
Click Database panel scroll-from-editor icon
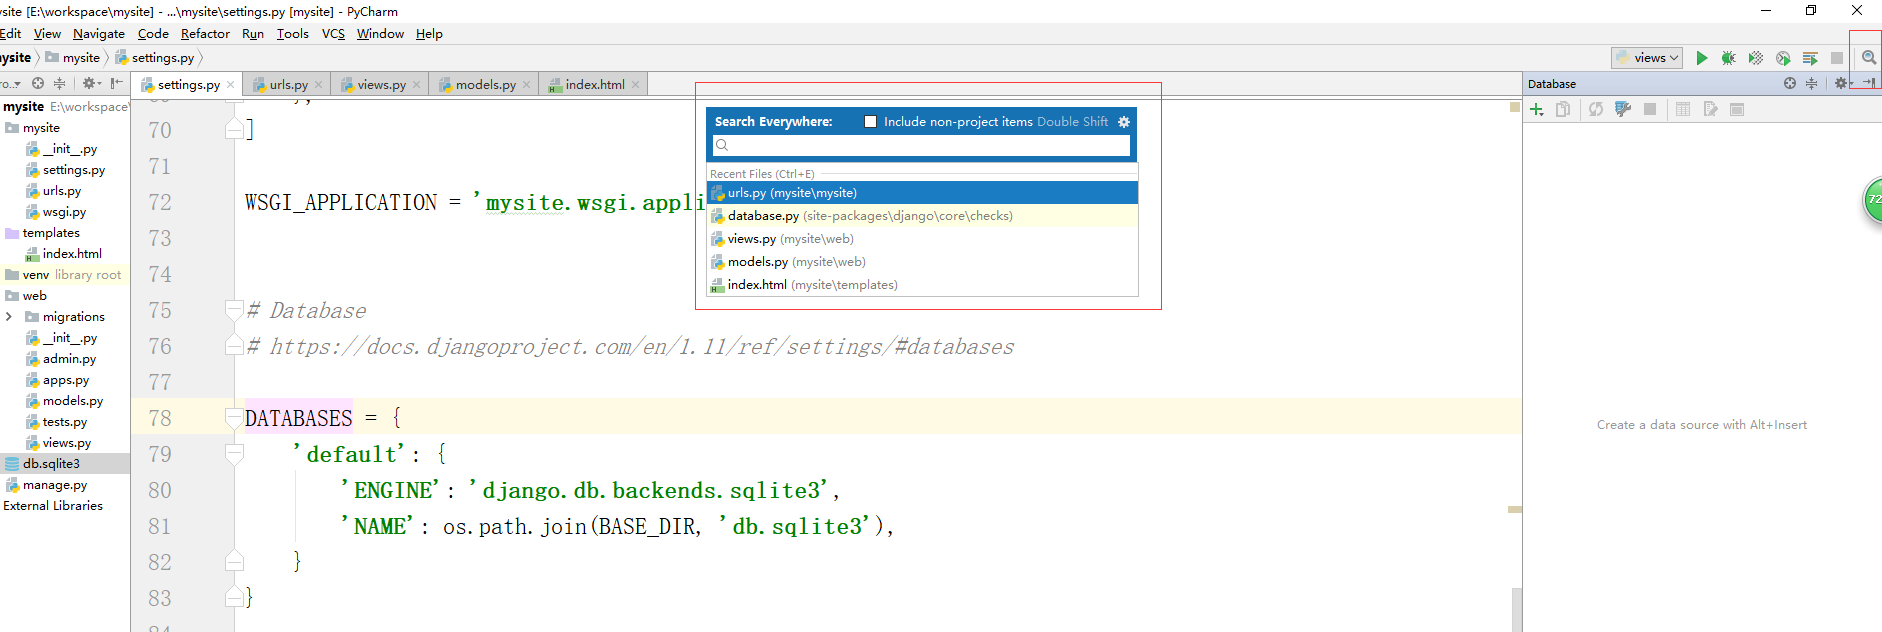tap(1789, 84)
